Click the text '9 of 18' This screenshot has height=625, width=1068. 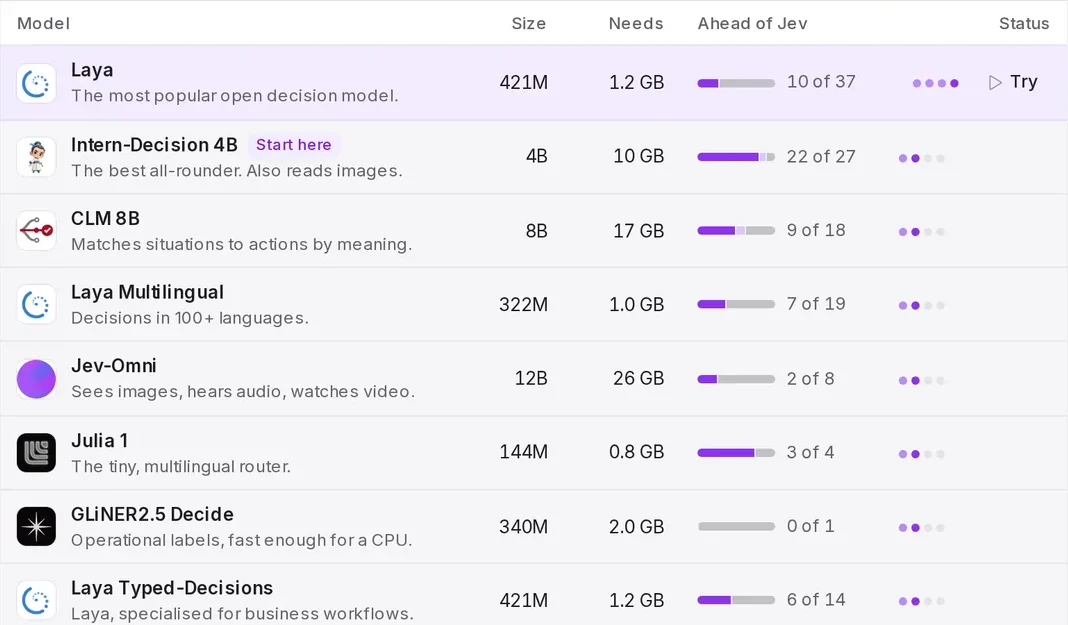(816, 230)
